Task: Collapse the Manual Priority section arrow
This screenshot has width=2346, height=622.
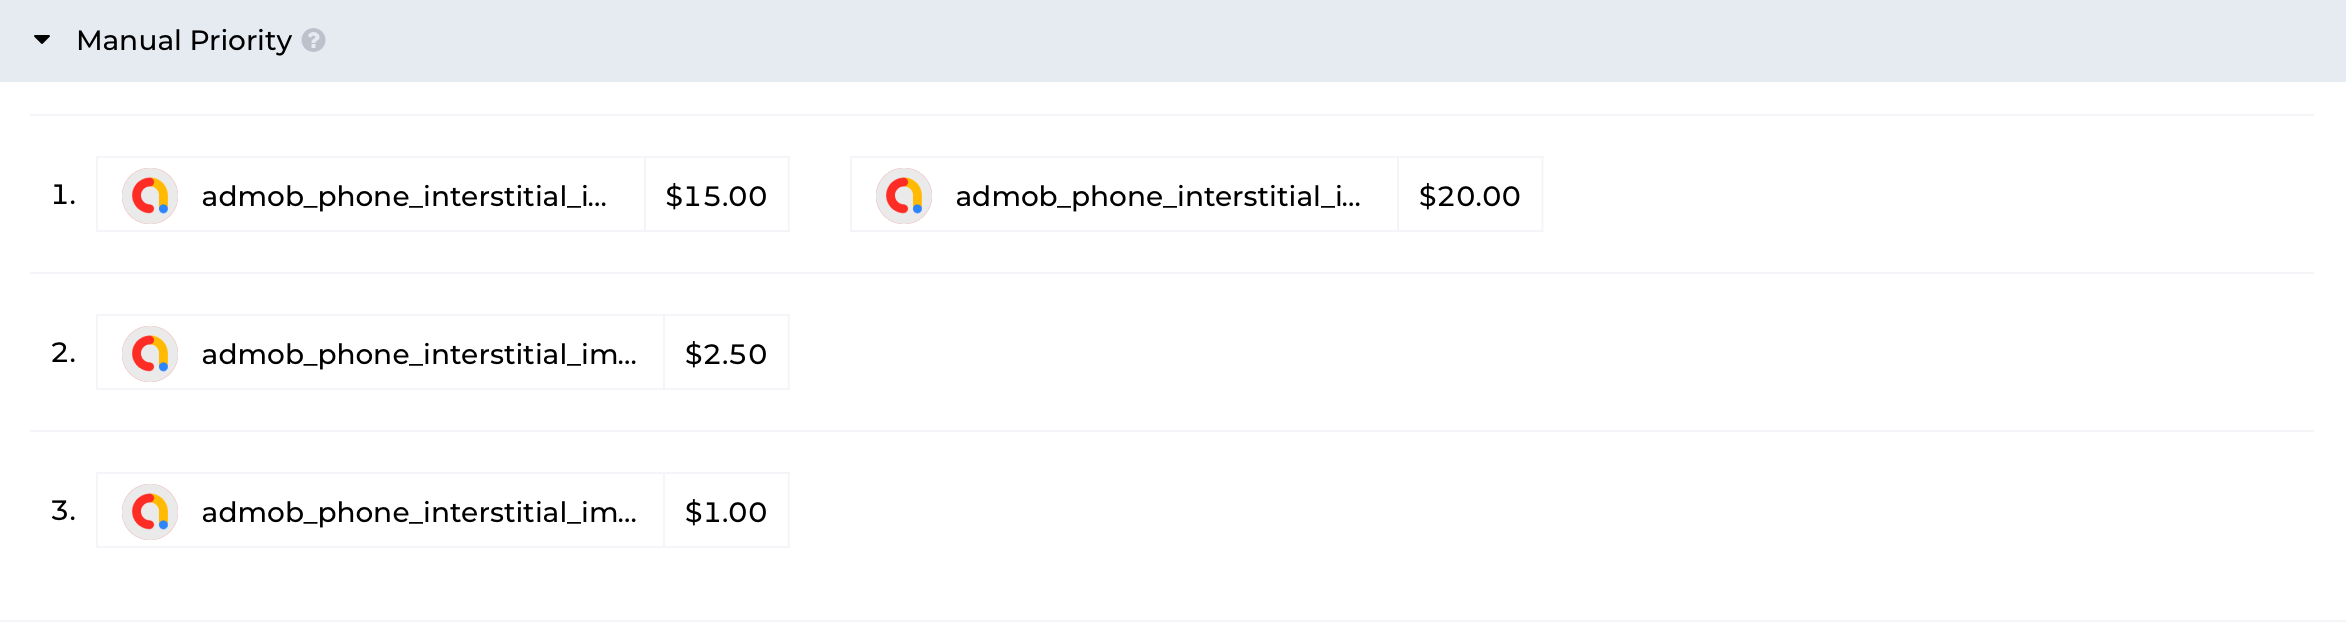Action: (x=42, y=40)
